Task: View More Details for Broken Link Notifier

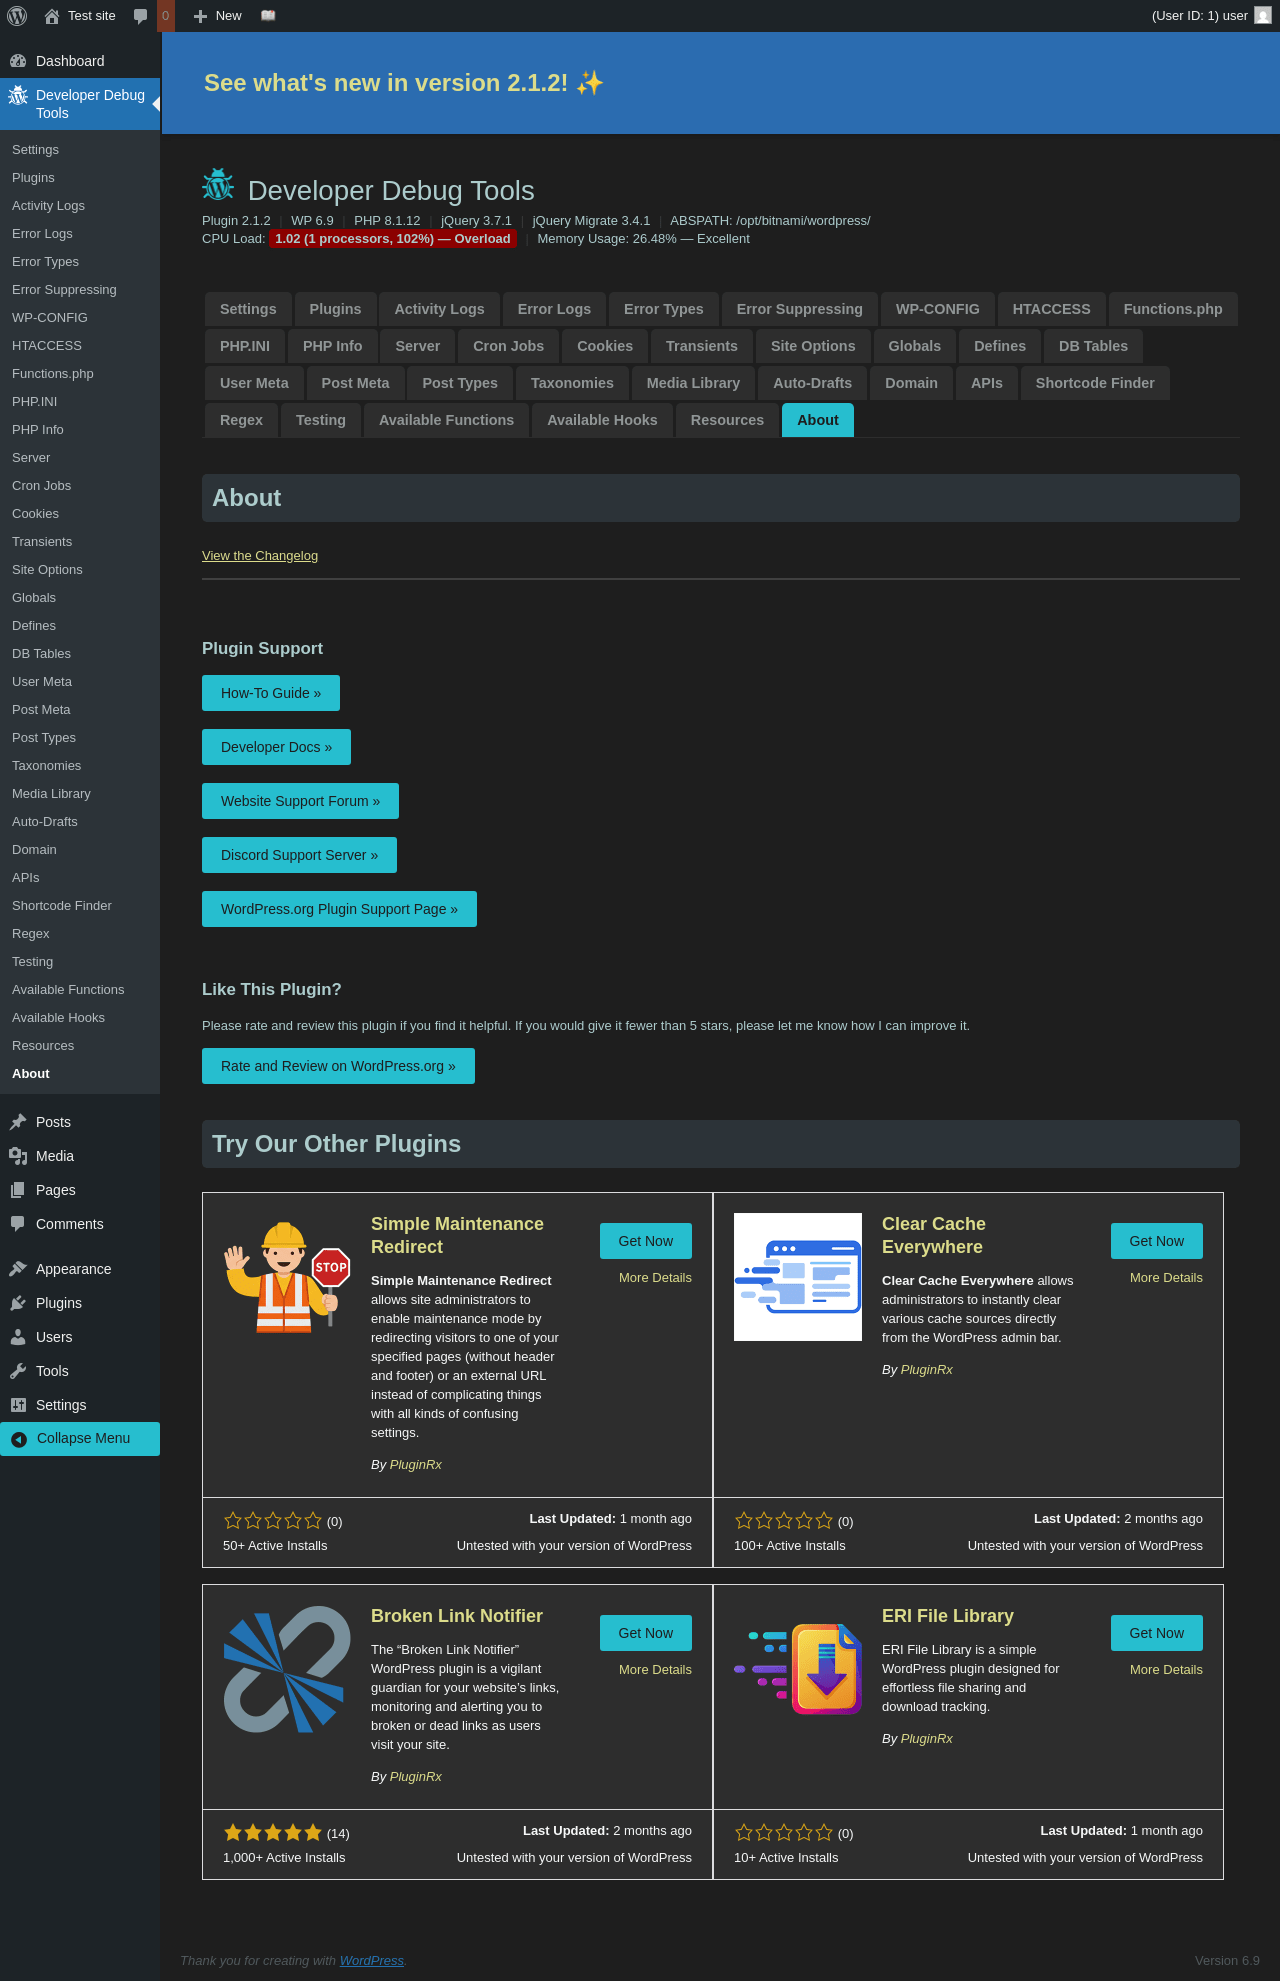Action: pyautogui.click(x=655, y=1670)
